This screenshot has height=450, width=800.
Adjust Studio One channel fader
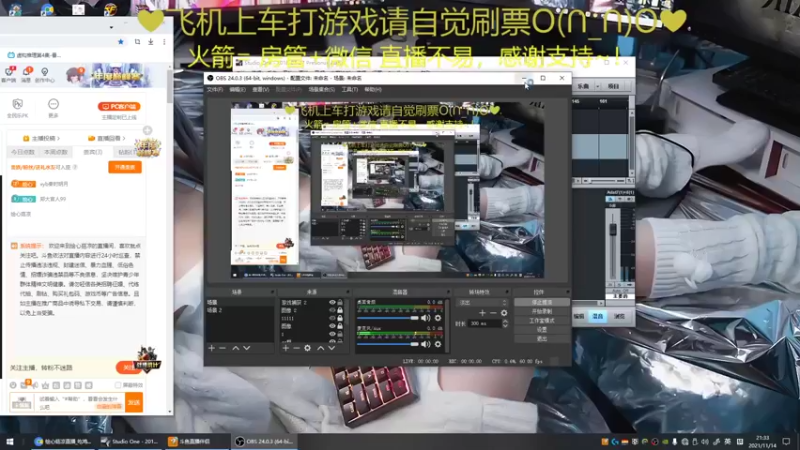(x=613, y=230)
